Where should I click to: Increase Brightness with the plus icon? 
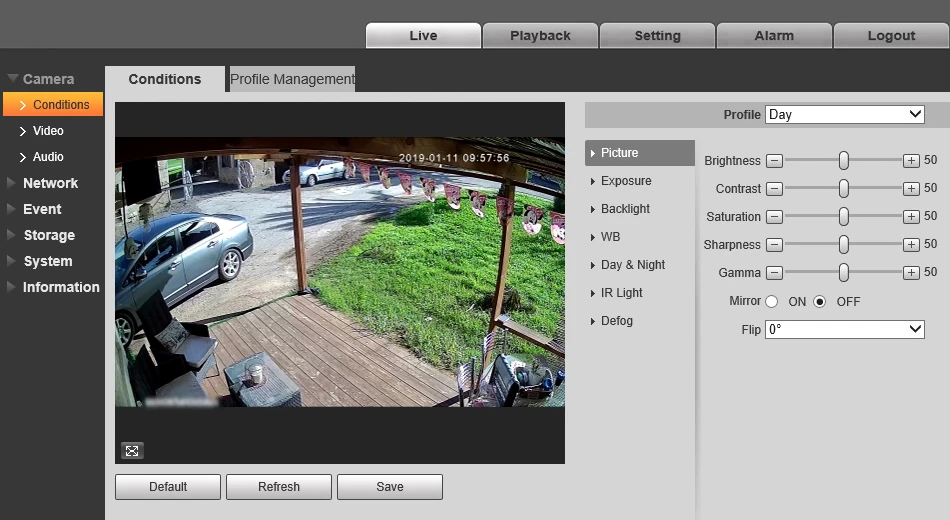tap(911, 161)
